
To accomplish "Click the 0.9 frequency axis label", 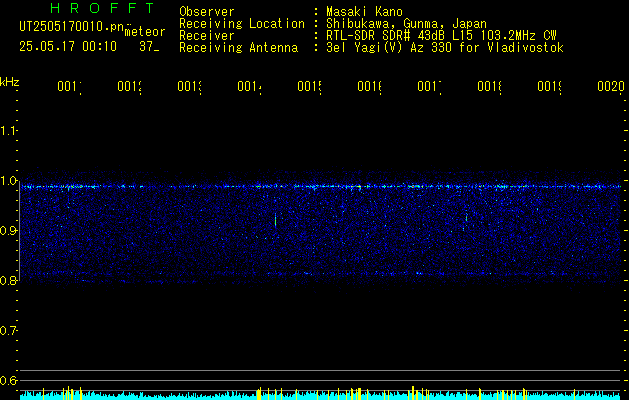I will point(8,230).
